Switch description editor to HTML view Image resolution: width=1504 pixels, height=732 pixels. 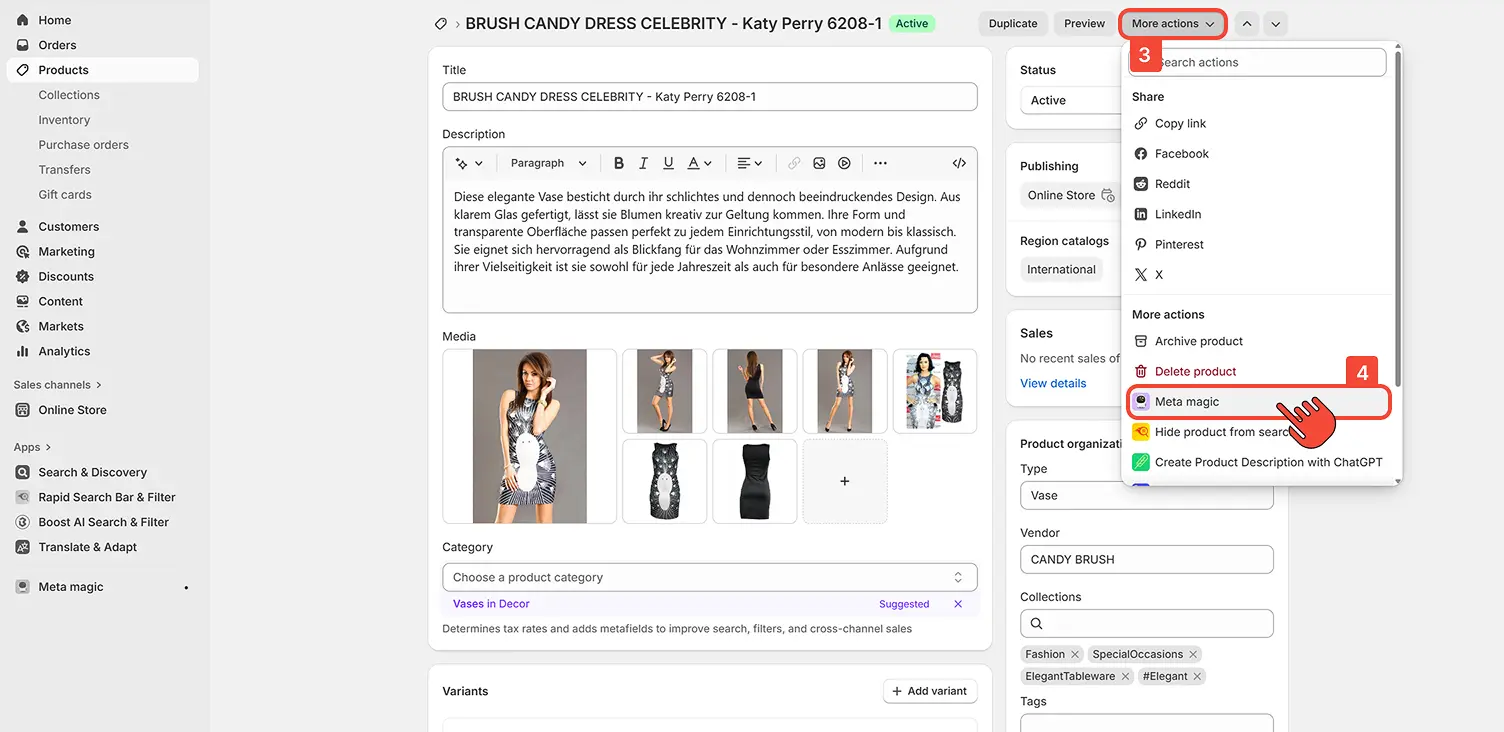pos(959,163)
